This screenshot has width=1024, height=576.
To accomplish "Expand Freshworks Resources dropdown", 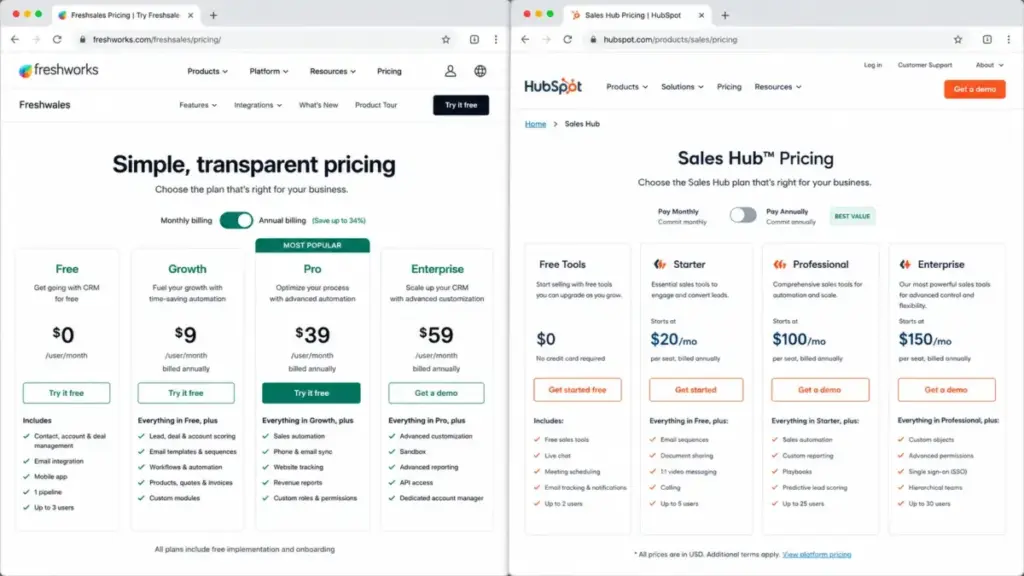I will (332, 71).
